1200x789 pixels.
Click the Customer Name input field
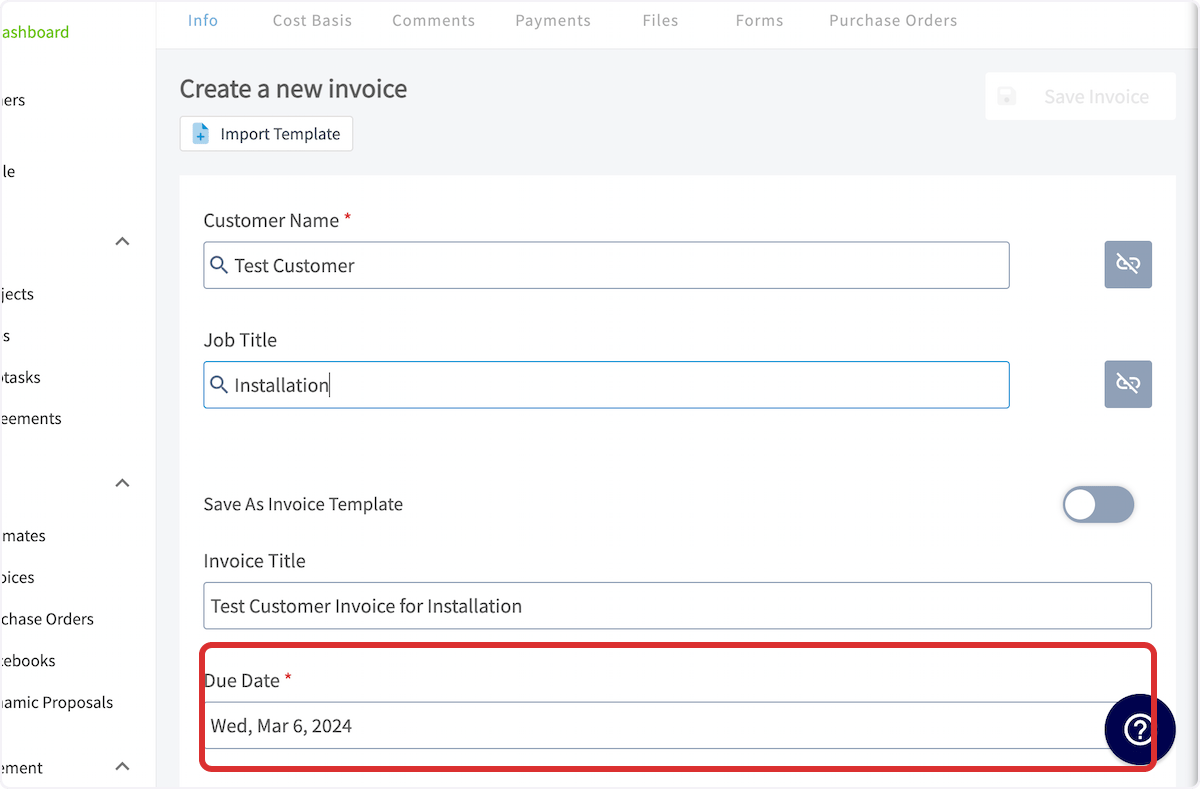(606, 265)
